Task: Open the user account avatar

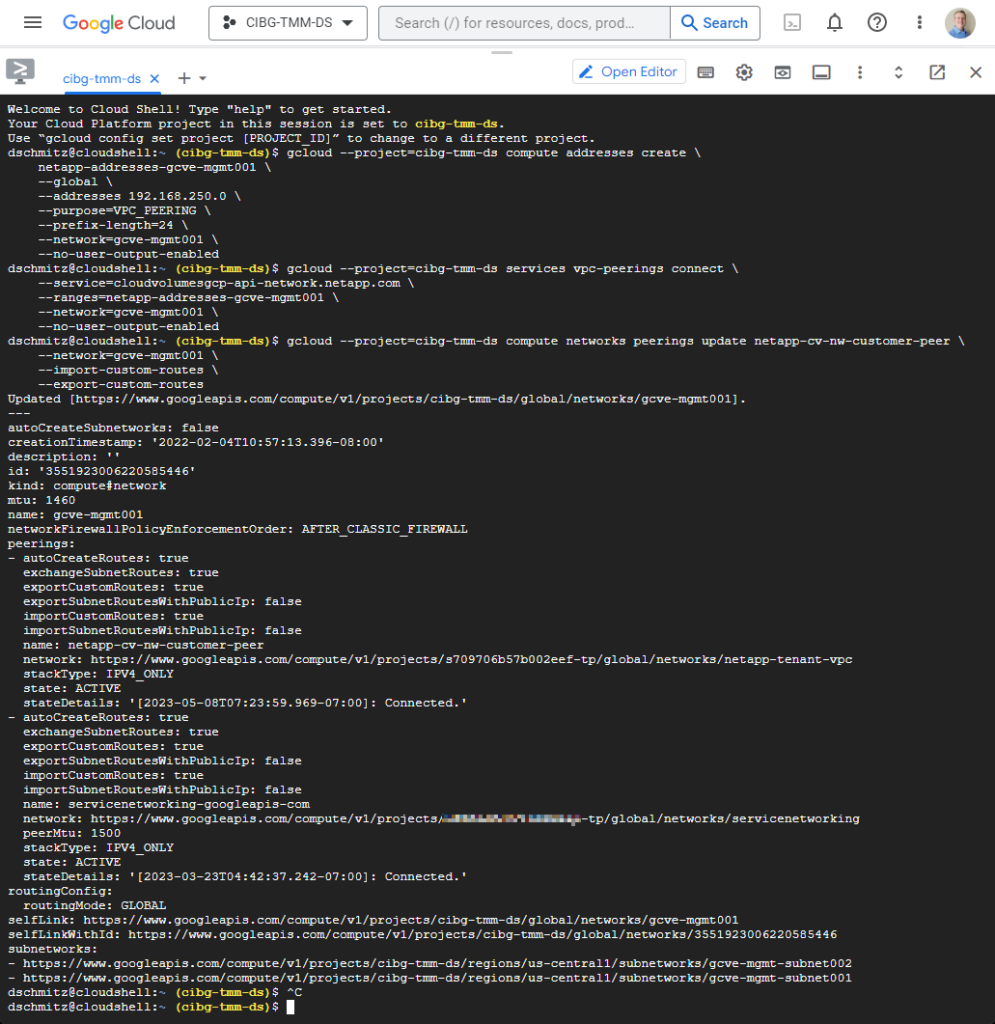Action: click(x=960, y=23)
